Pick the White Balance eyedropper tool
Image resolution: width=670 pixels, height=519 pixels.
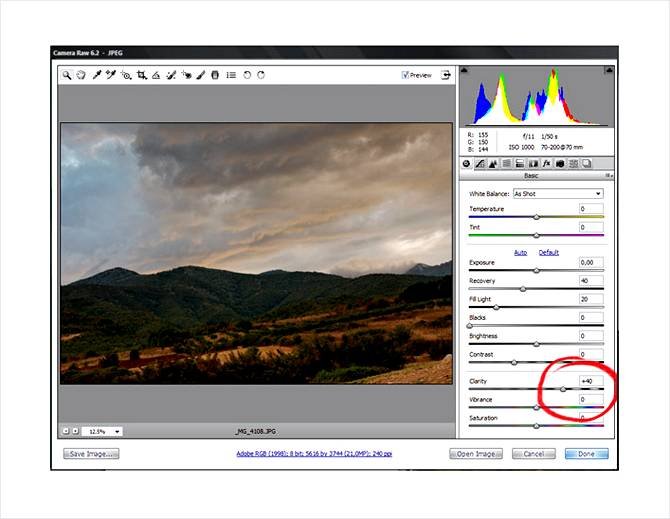click(97, 75)
